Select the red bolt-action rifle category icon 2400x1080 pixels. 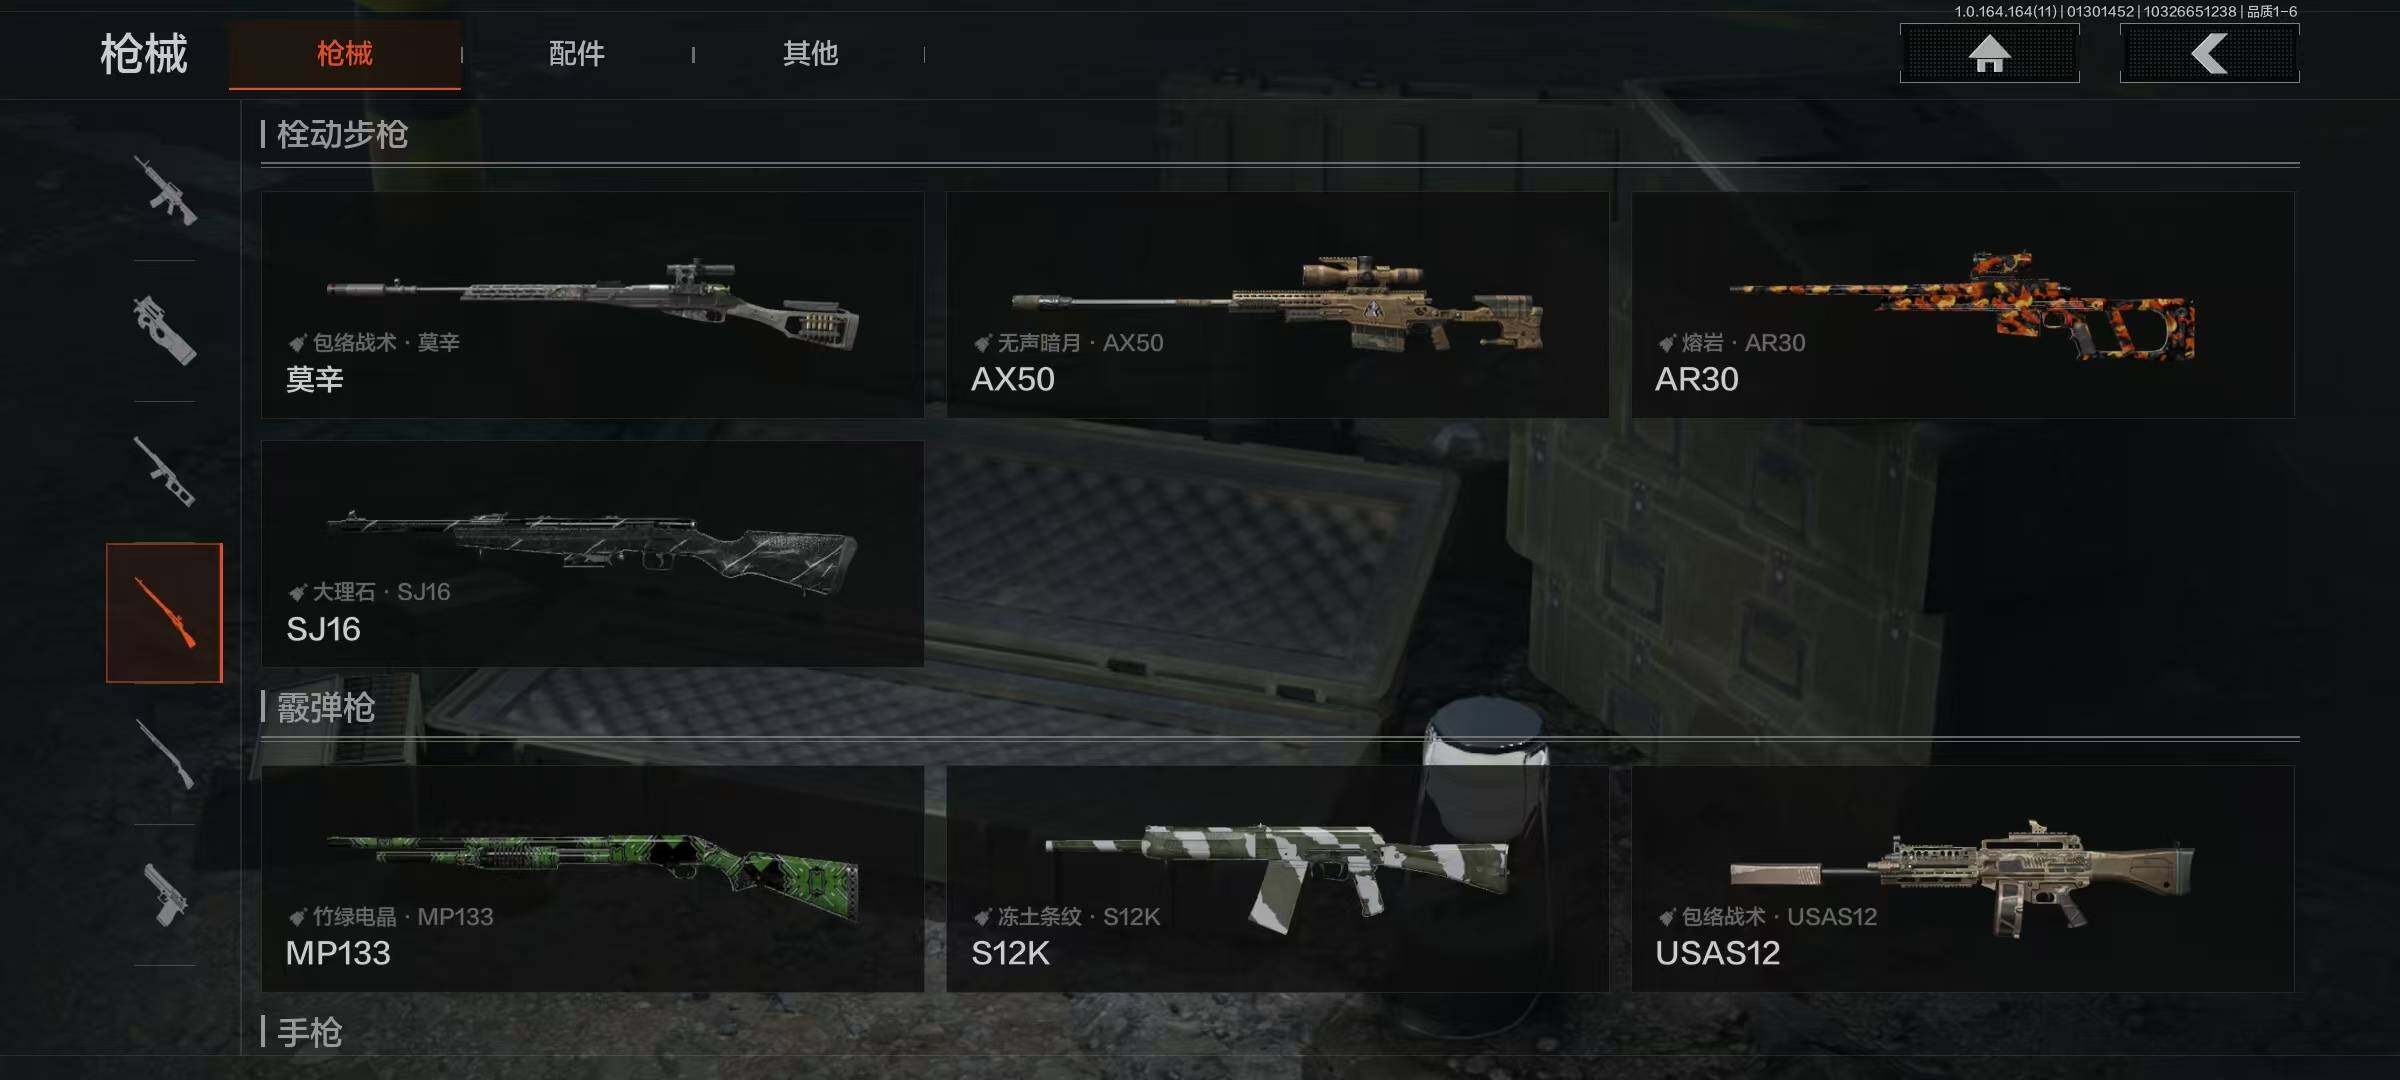point(165,613)
